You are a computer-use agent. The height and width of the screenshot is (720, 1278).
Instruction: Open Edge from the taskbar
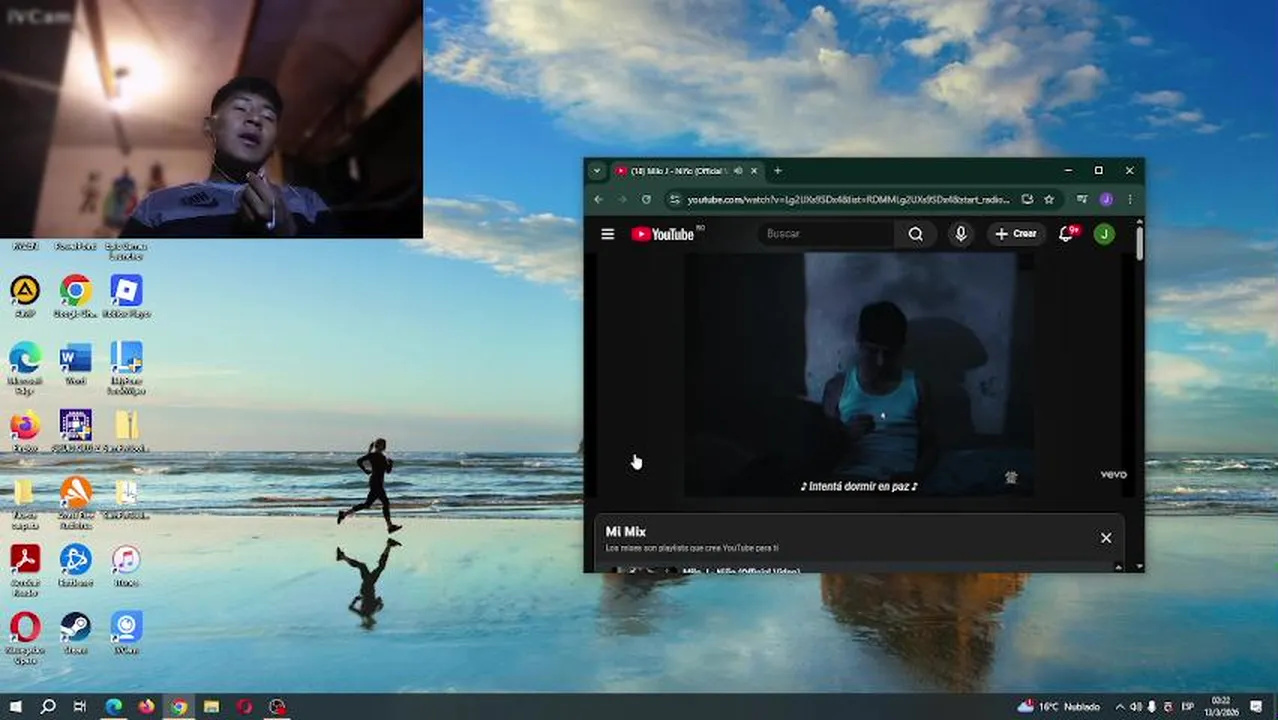coord(113,707)
